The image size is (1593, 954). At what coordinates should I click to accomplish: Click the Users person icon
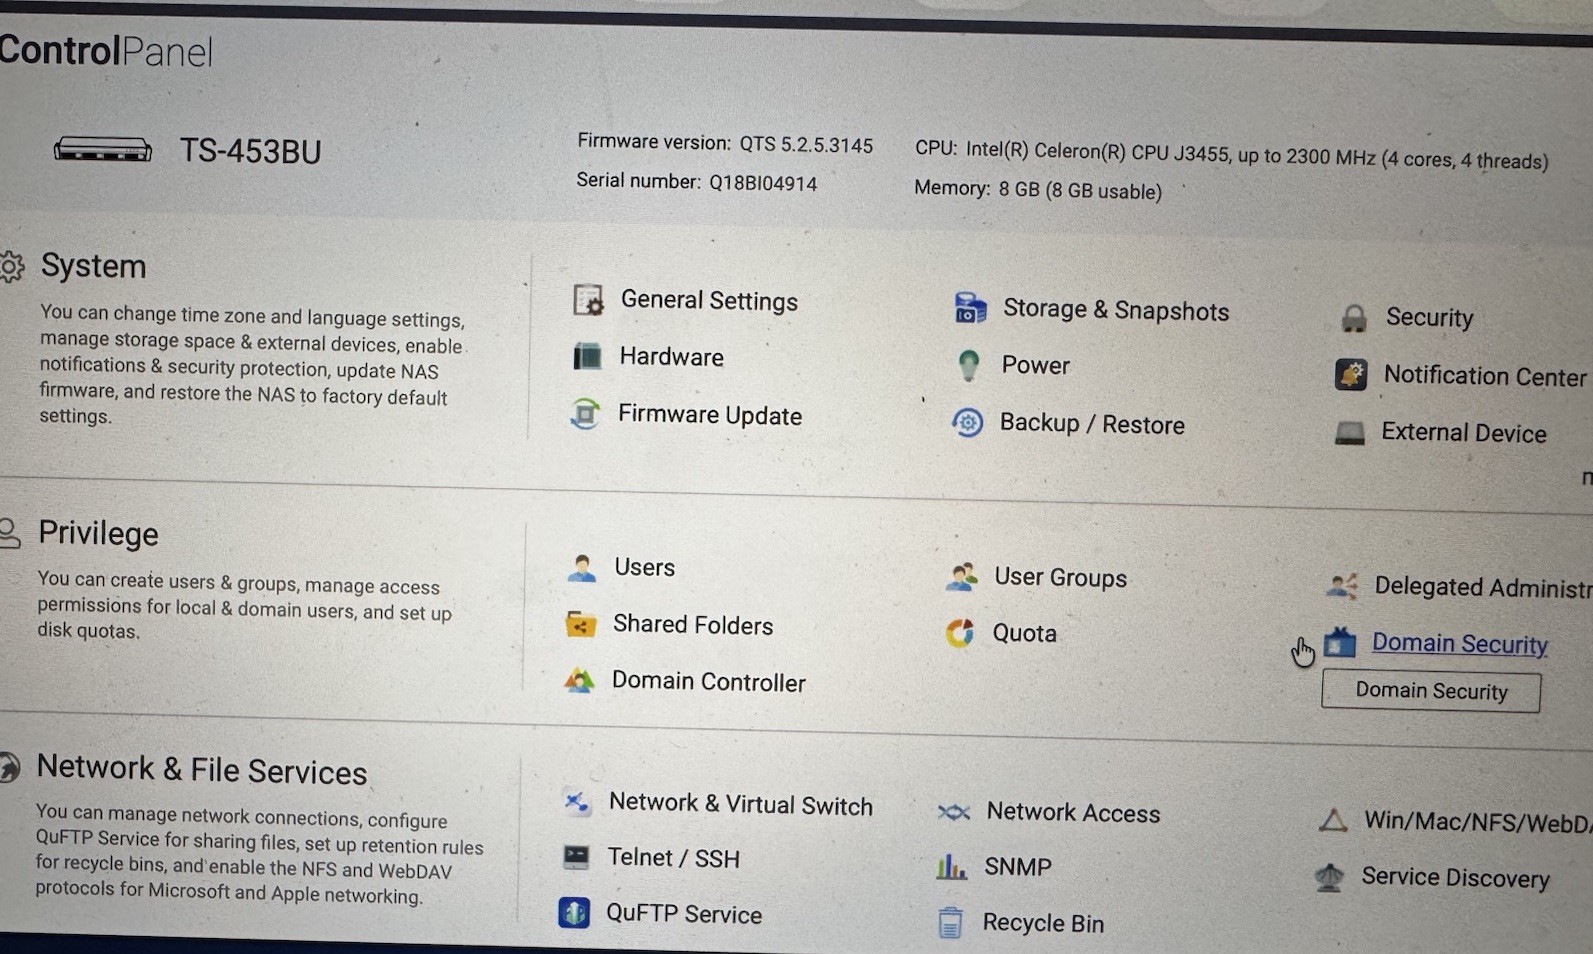(581, 567)
